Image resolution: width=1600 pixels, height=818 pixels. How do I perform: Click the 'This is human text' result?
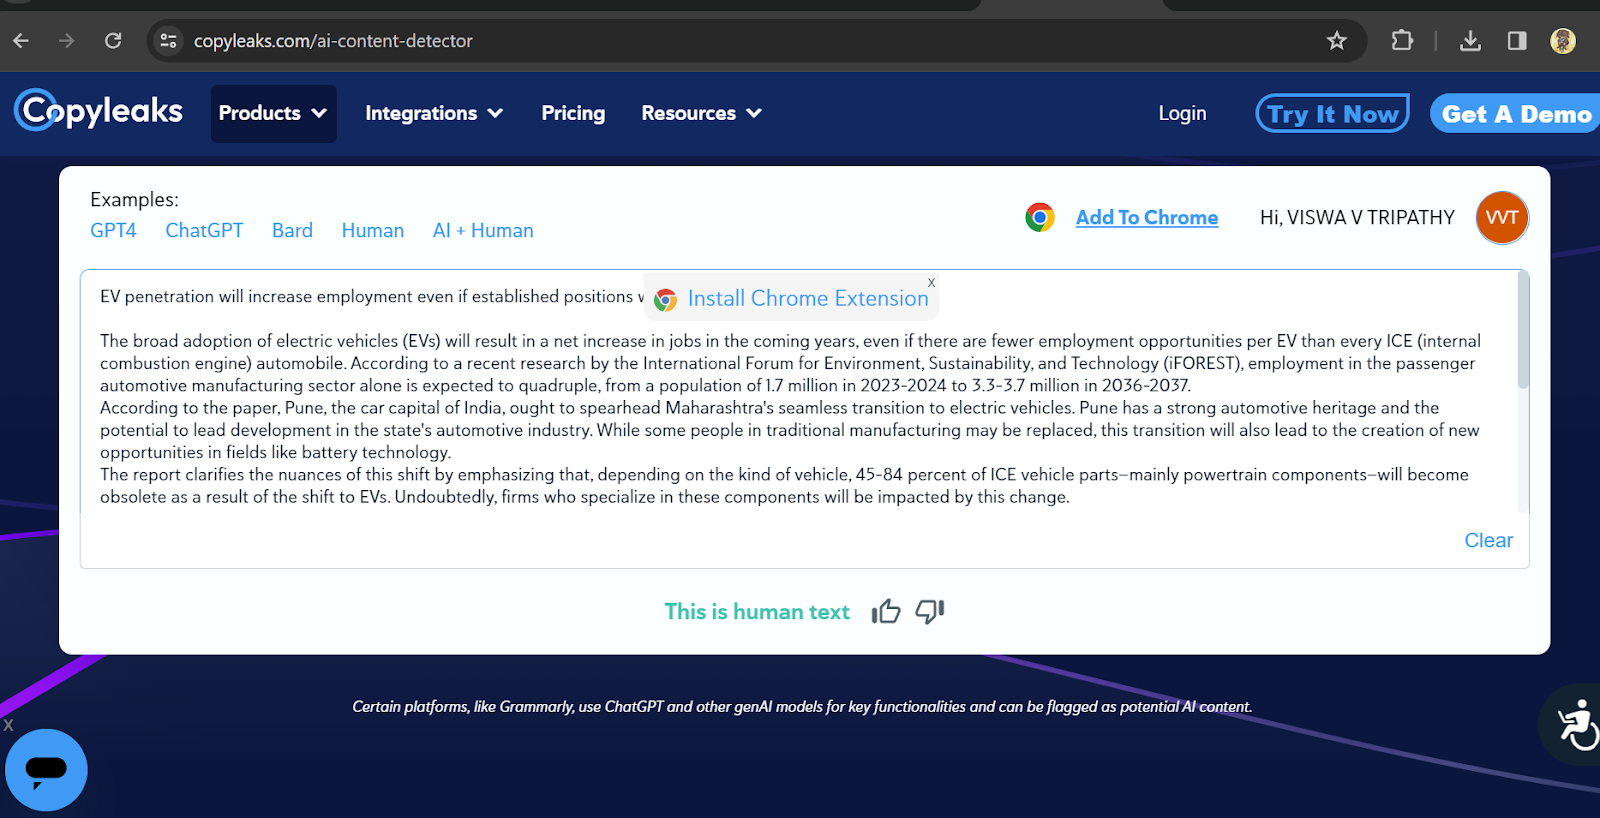coord(757,611)
